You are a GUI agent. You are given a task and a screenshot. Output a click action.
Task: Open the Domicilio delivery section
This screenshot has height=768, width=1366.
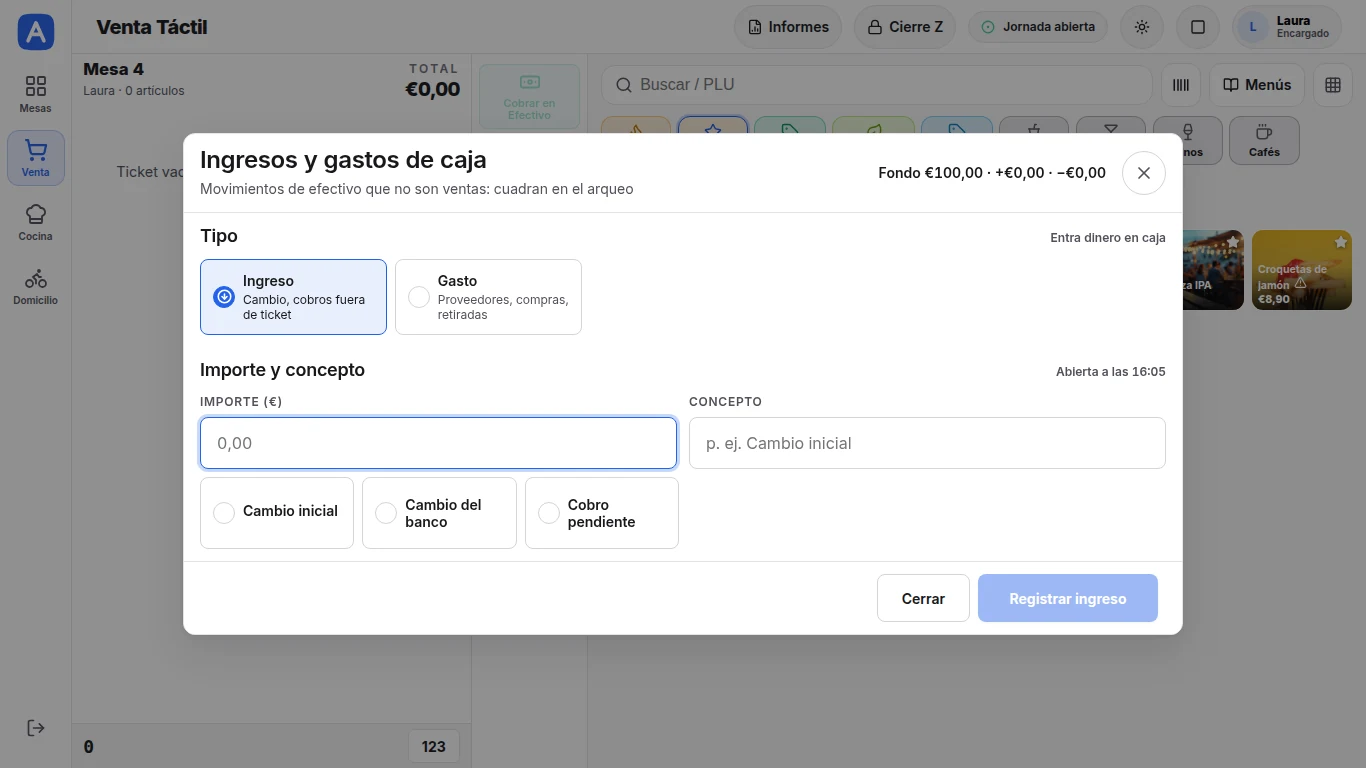coord(36,286)
